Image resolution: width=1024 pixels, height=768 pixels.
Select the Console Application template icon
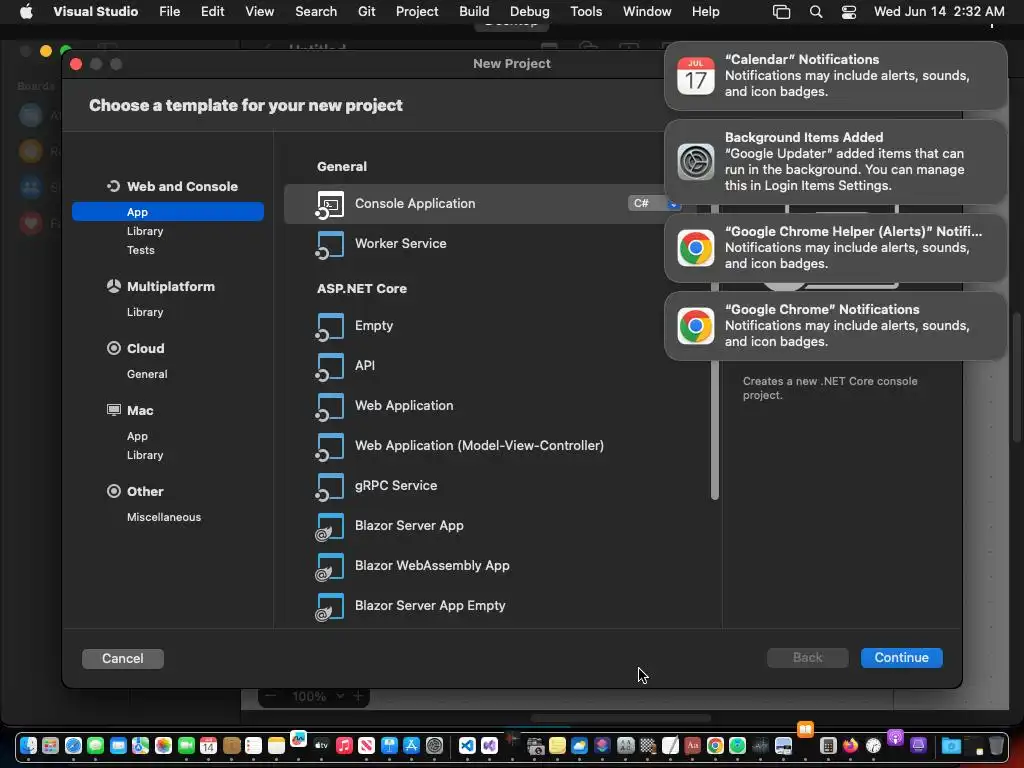click(330, 204)
